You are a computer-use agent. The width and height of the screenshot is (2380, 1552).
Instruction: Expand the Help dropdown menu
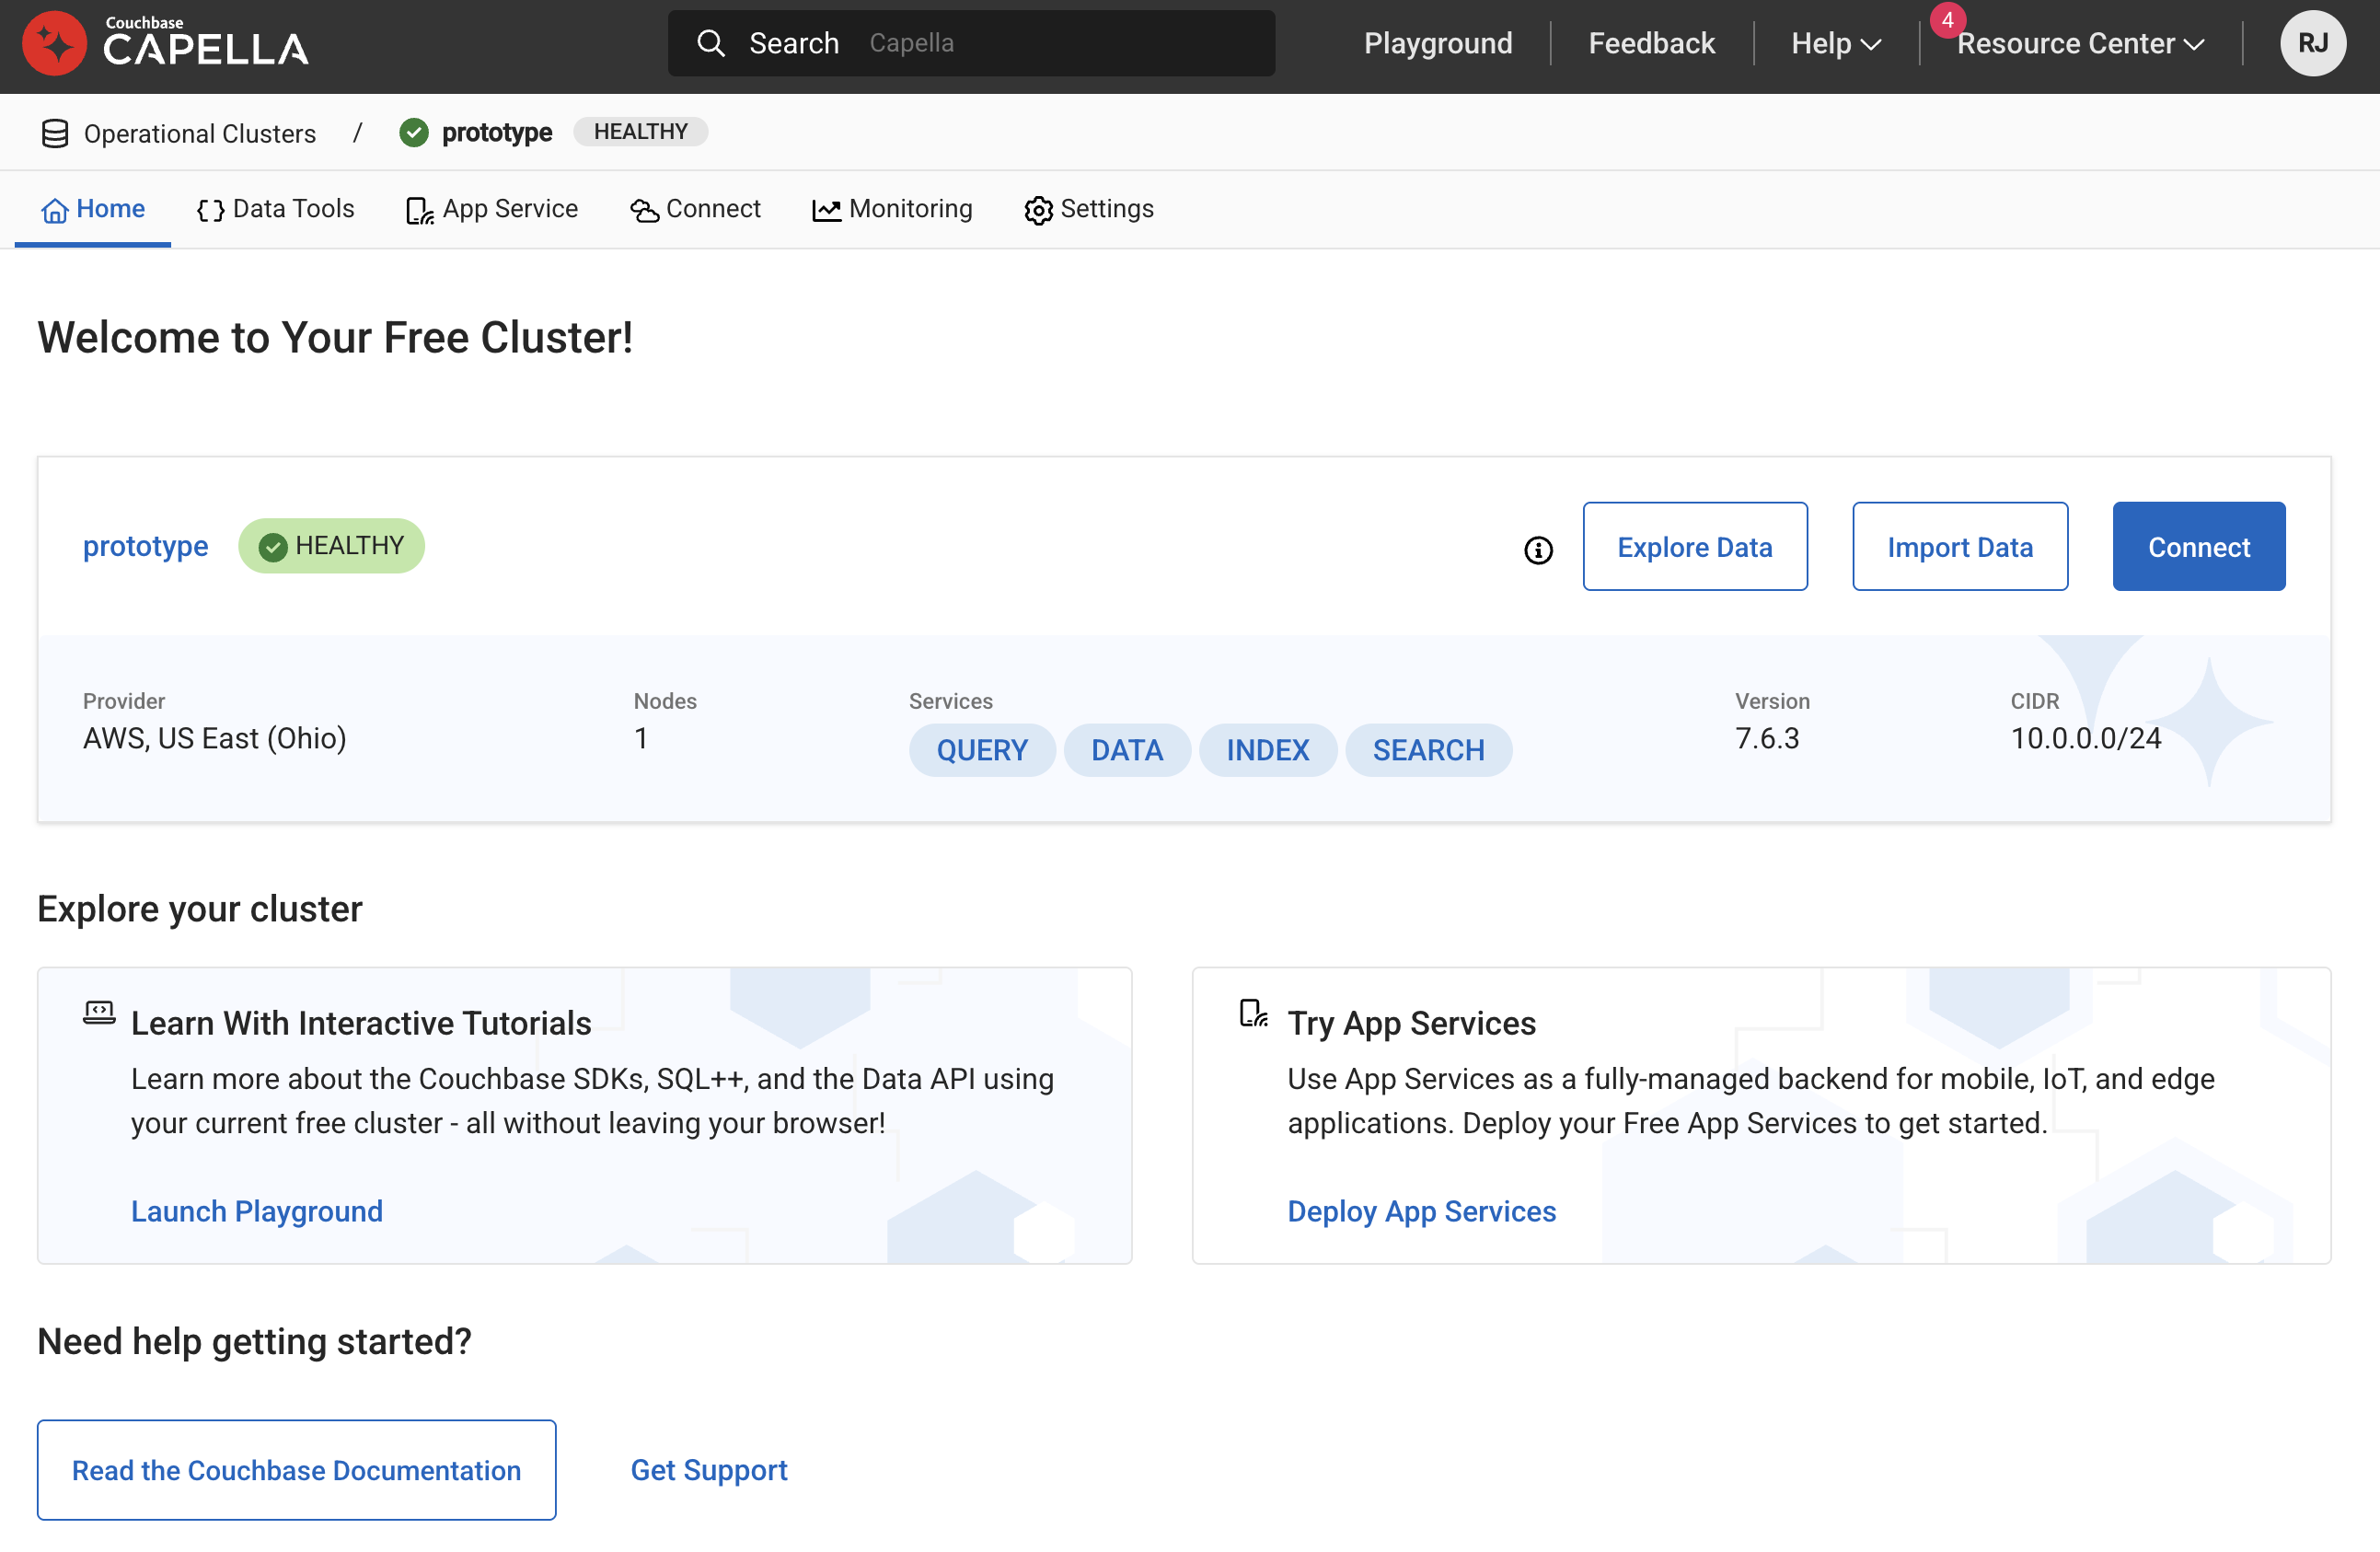pos(1836,43)
